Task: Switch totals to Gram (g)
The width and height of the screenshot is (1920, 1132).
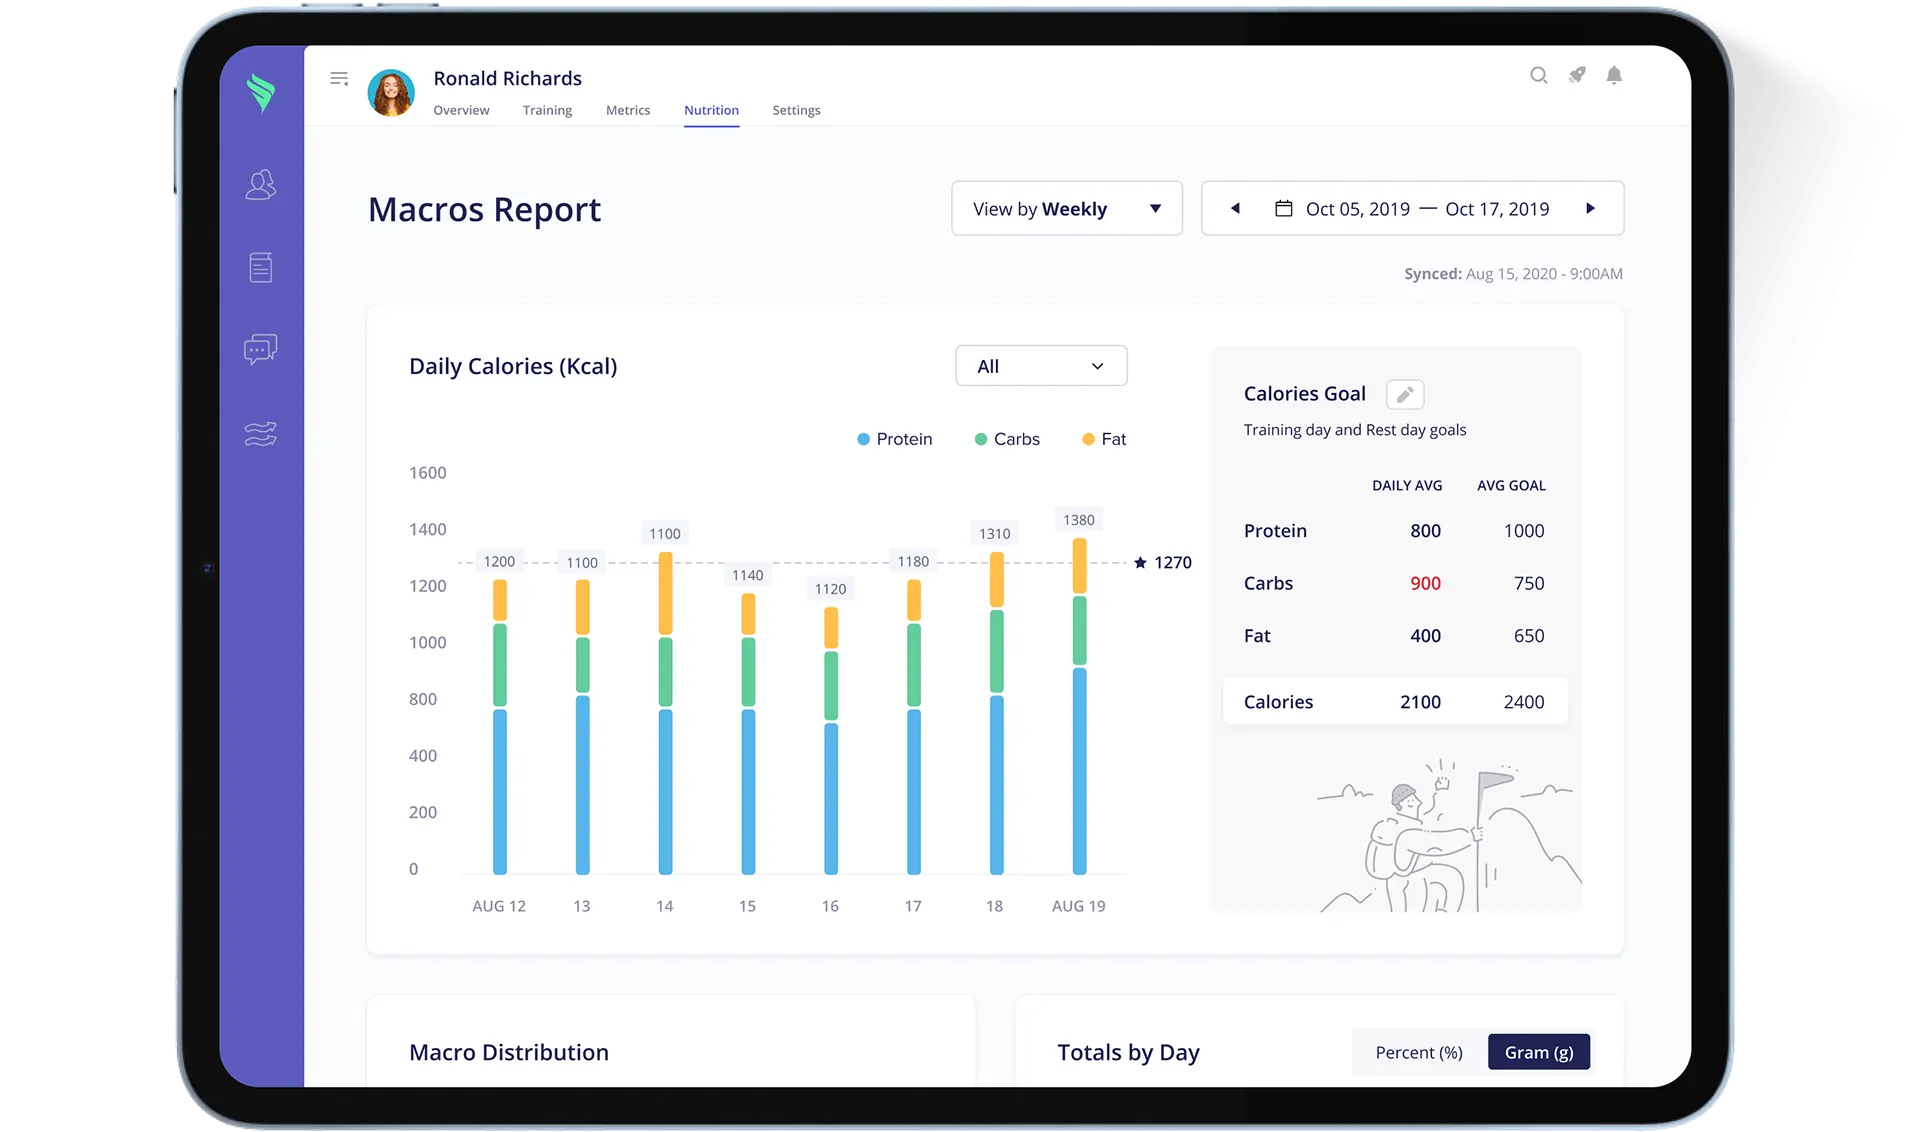Action: point(1538,1052)
